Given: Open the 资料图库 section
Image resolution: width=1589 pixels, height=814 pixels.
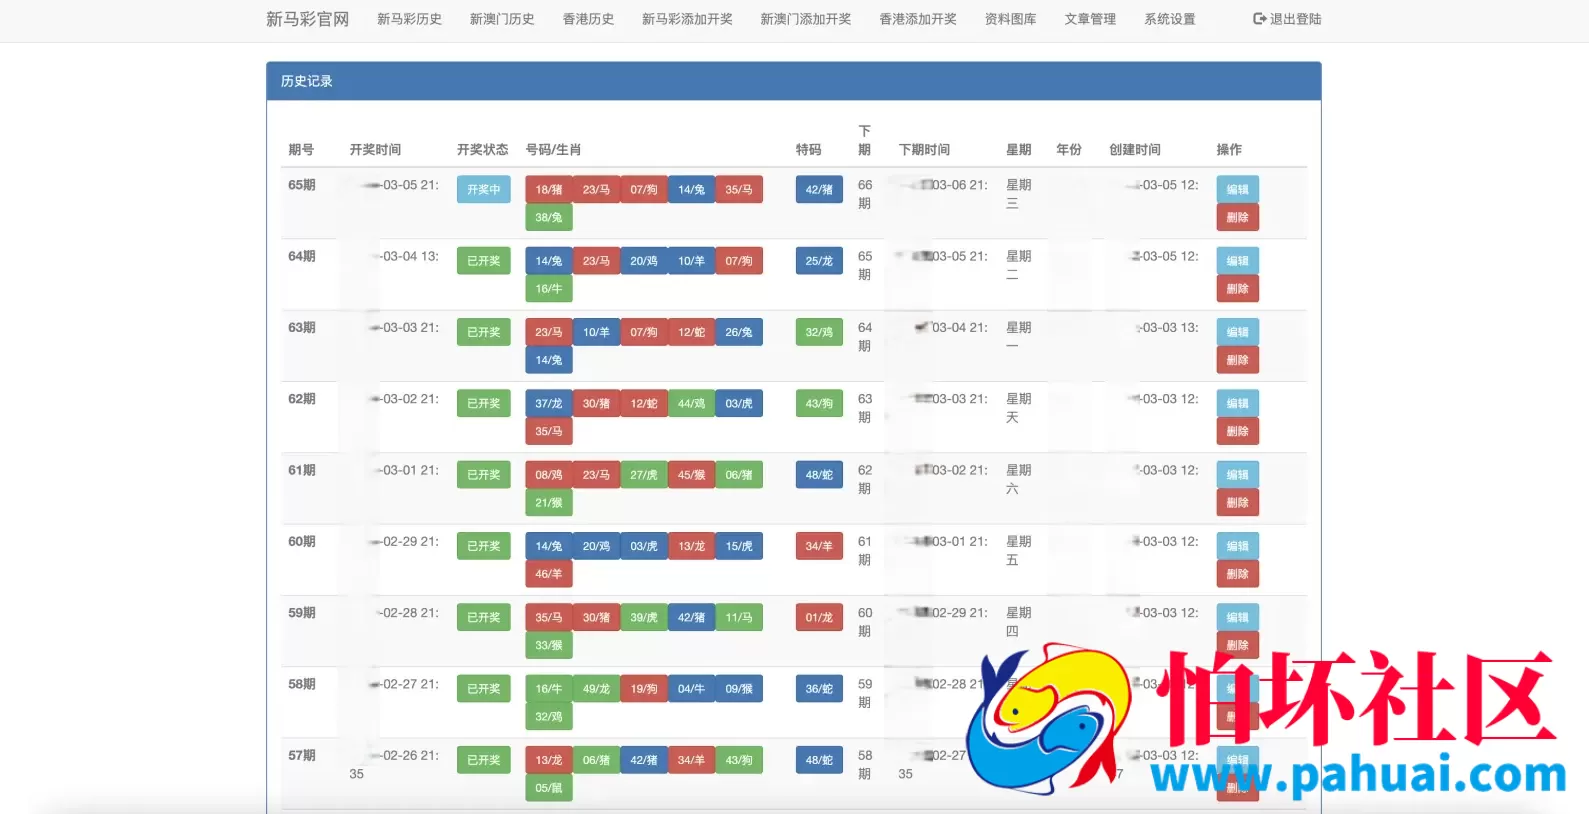Looking at the screenshot, I should (1010, 19).
